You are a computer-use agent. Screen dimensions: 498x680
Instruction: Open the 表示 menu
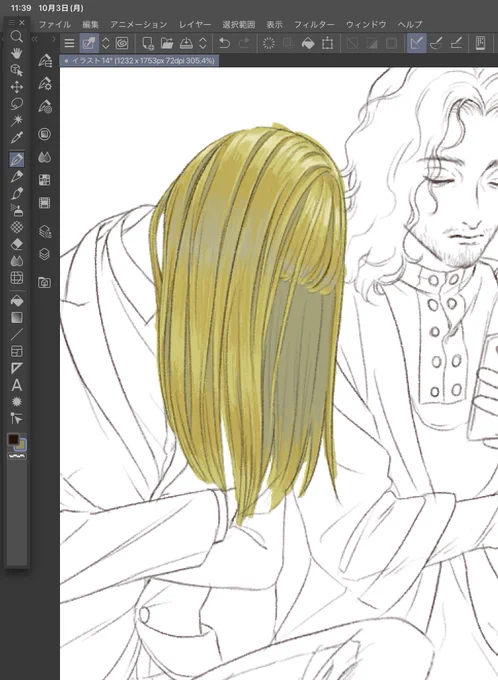point(275,24)
